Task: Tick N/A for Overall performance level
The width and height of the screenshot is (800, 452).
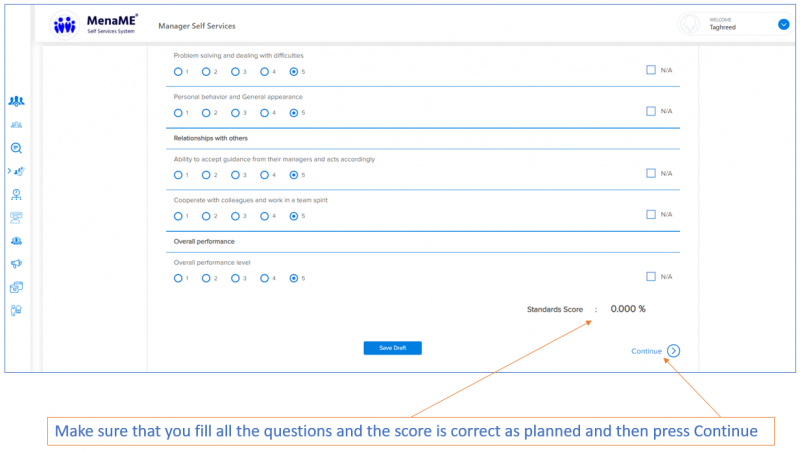Action: [651, 276]
